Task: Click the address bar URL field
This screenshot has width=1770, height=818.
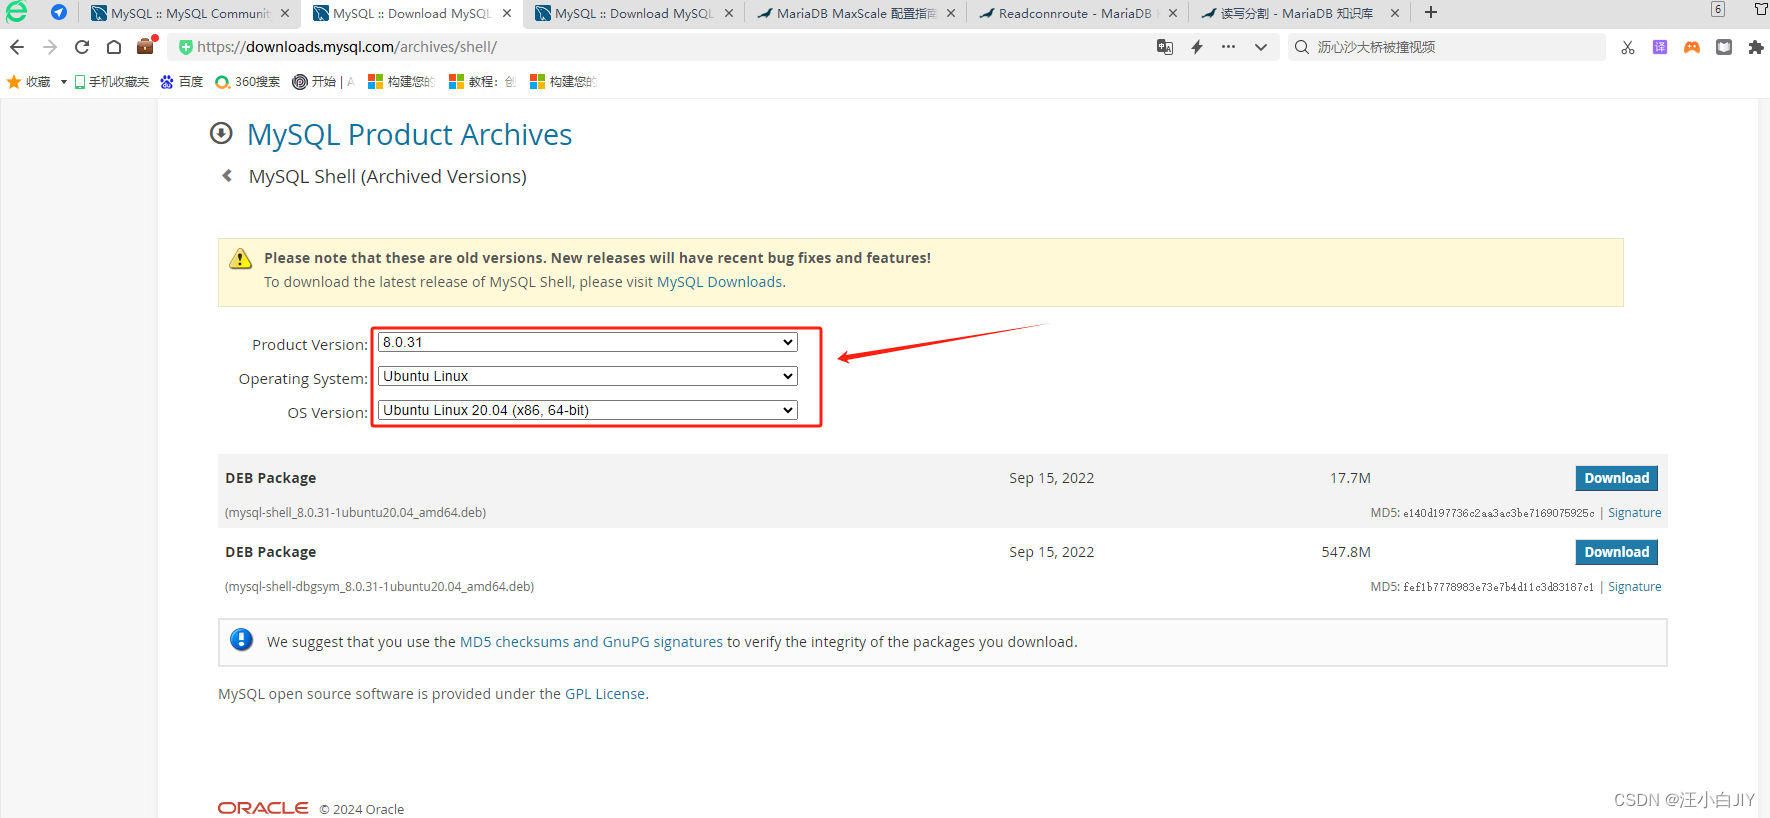Action: pos(660,47)
